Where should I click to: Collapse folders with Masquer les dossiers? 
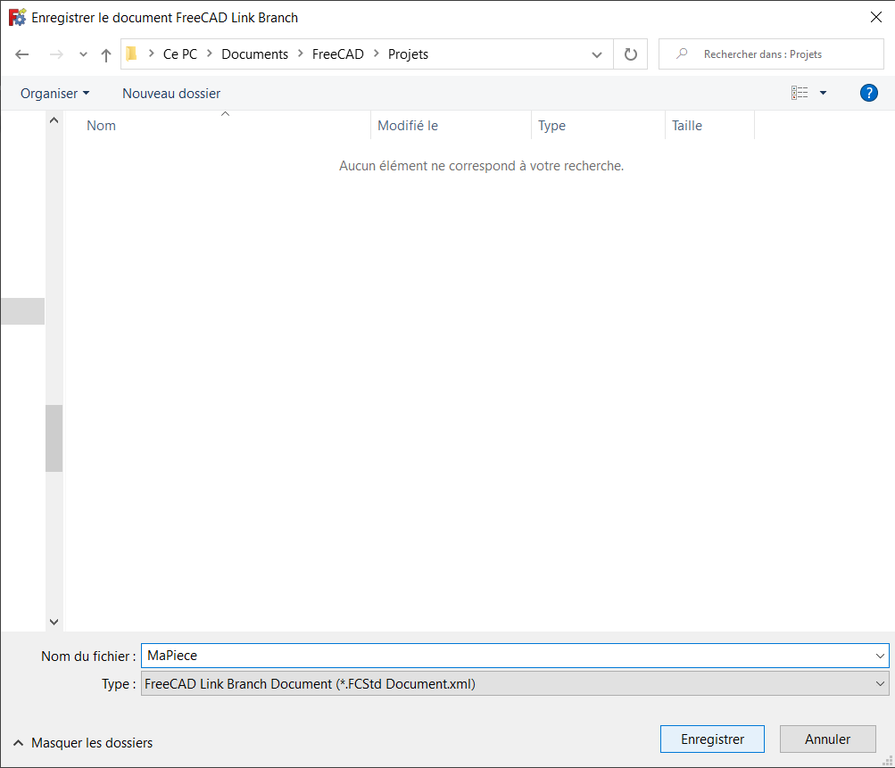pyautogui.click(x=83, y=743)
